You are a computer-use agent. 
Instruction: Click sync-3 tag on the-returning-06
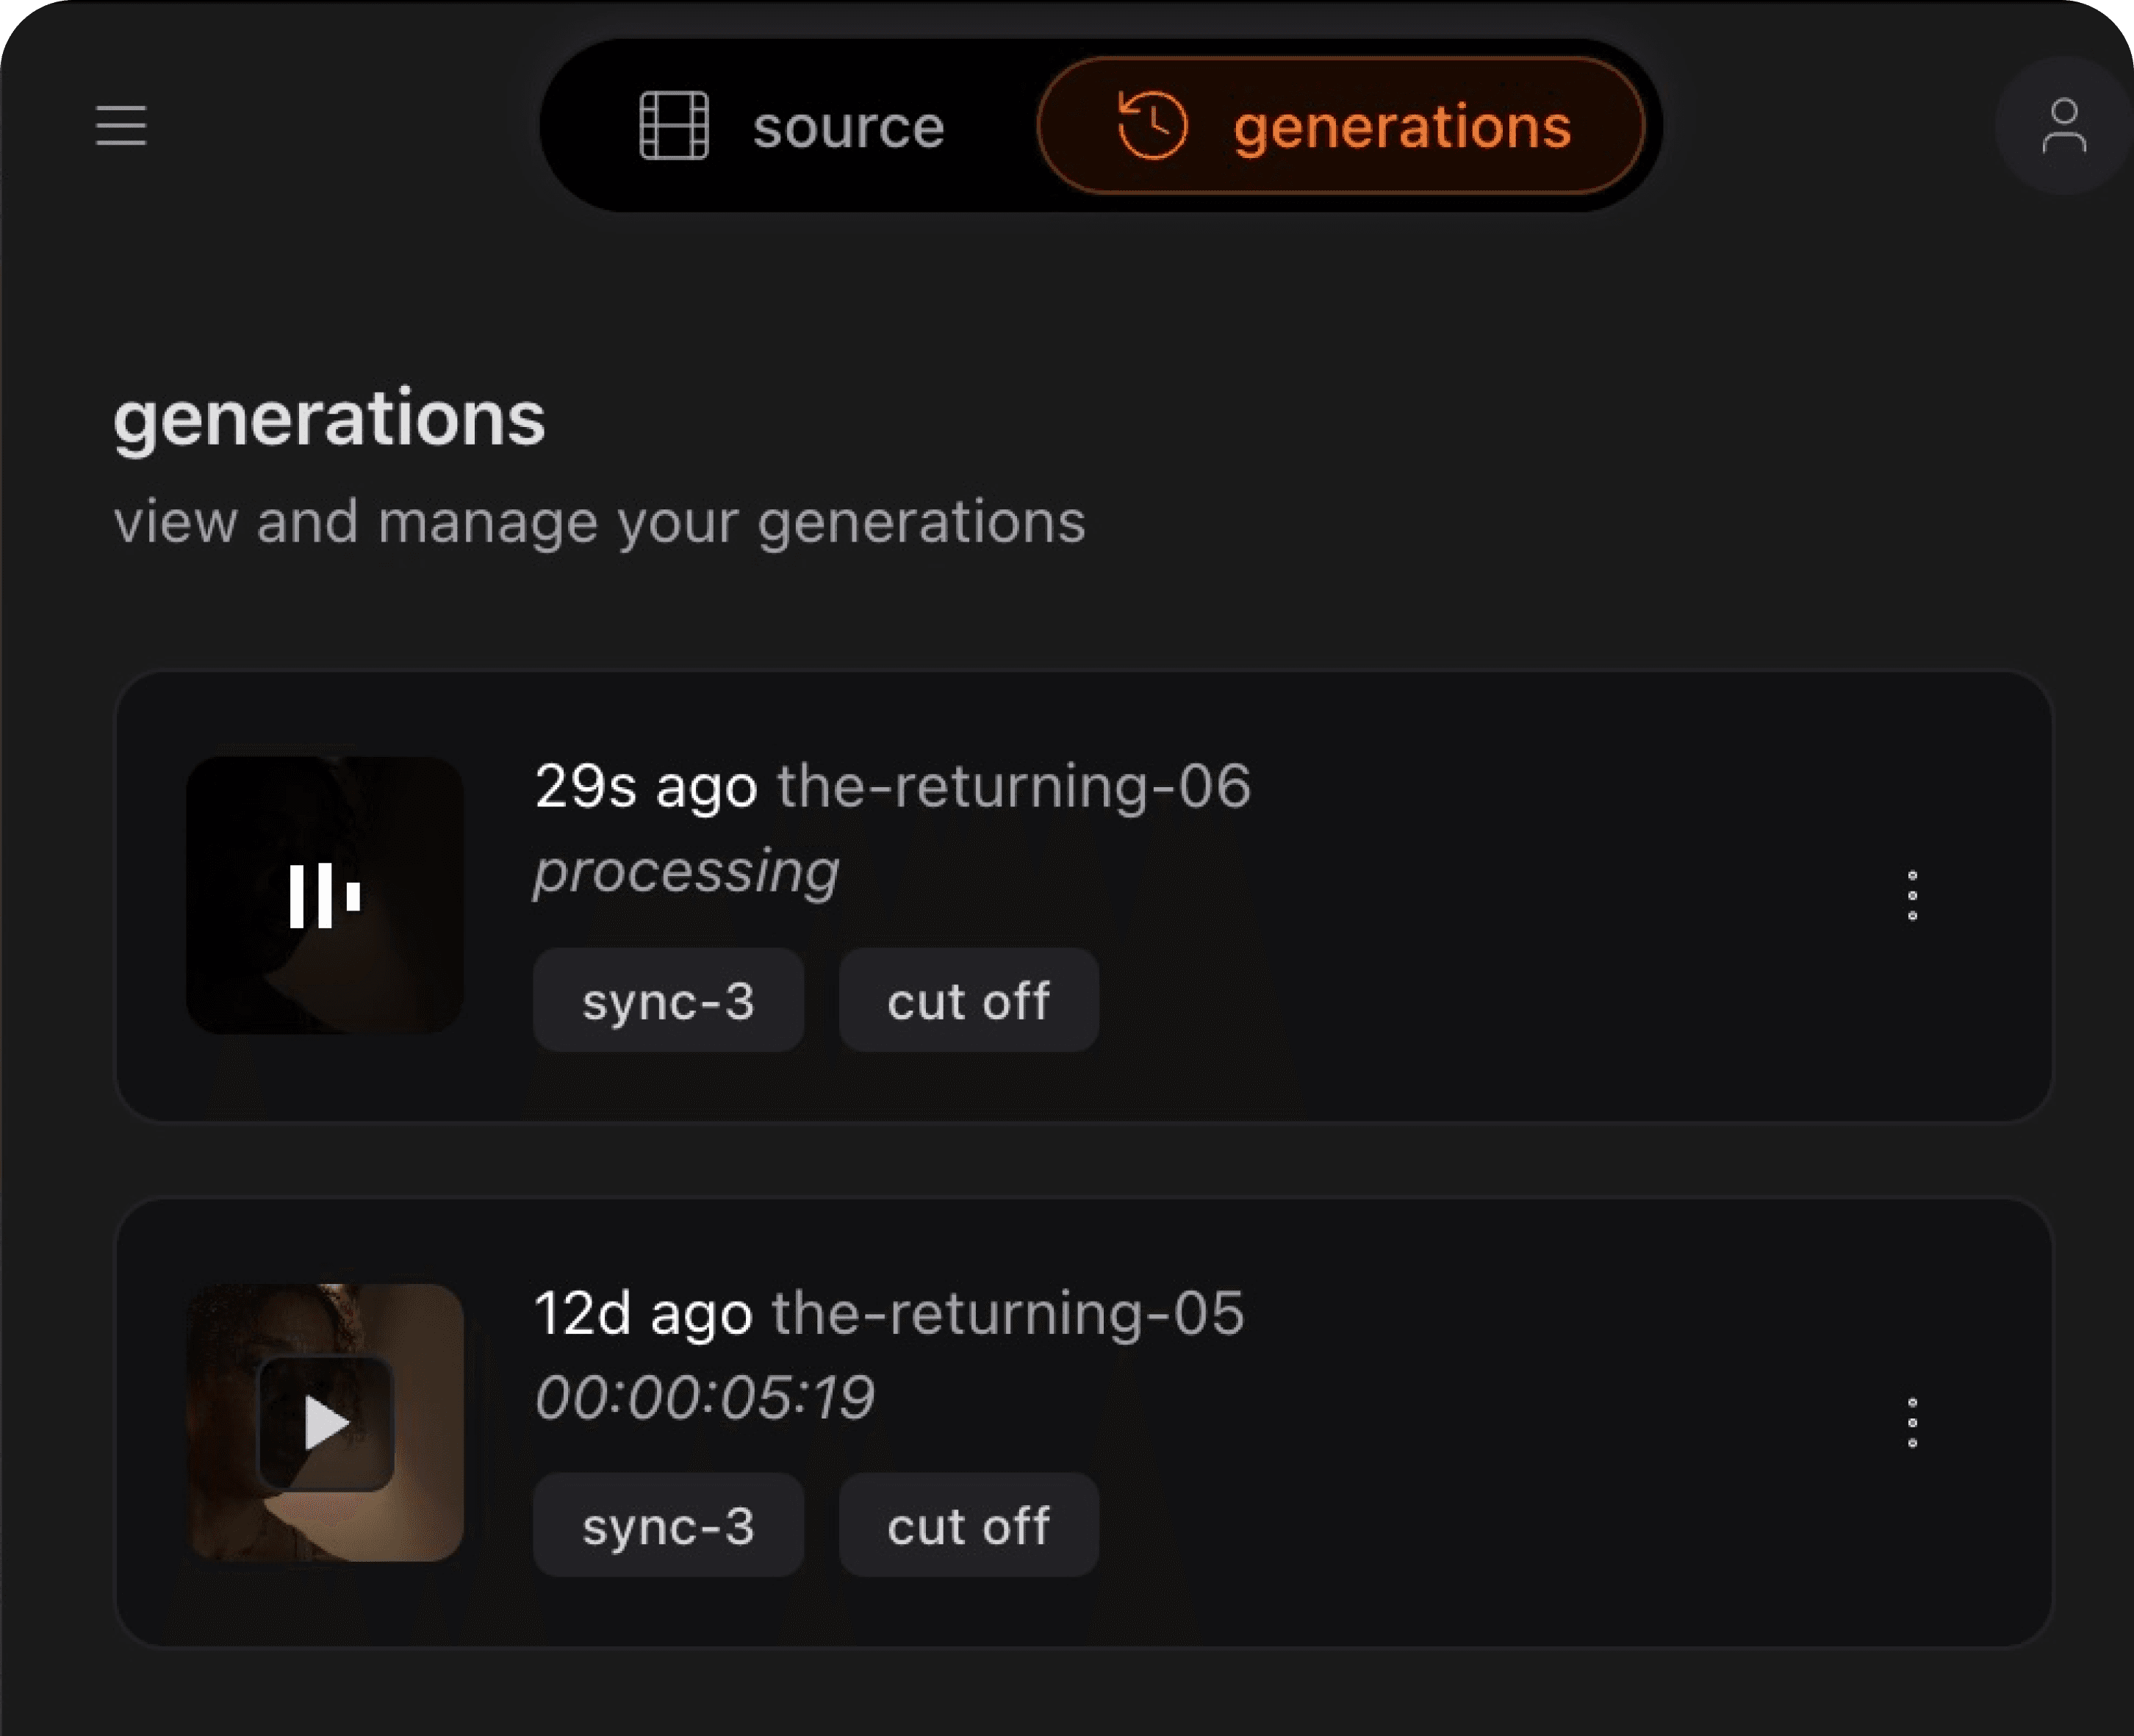pyautogui.click(x=668, y=1000)
